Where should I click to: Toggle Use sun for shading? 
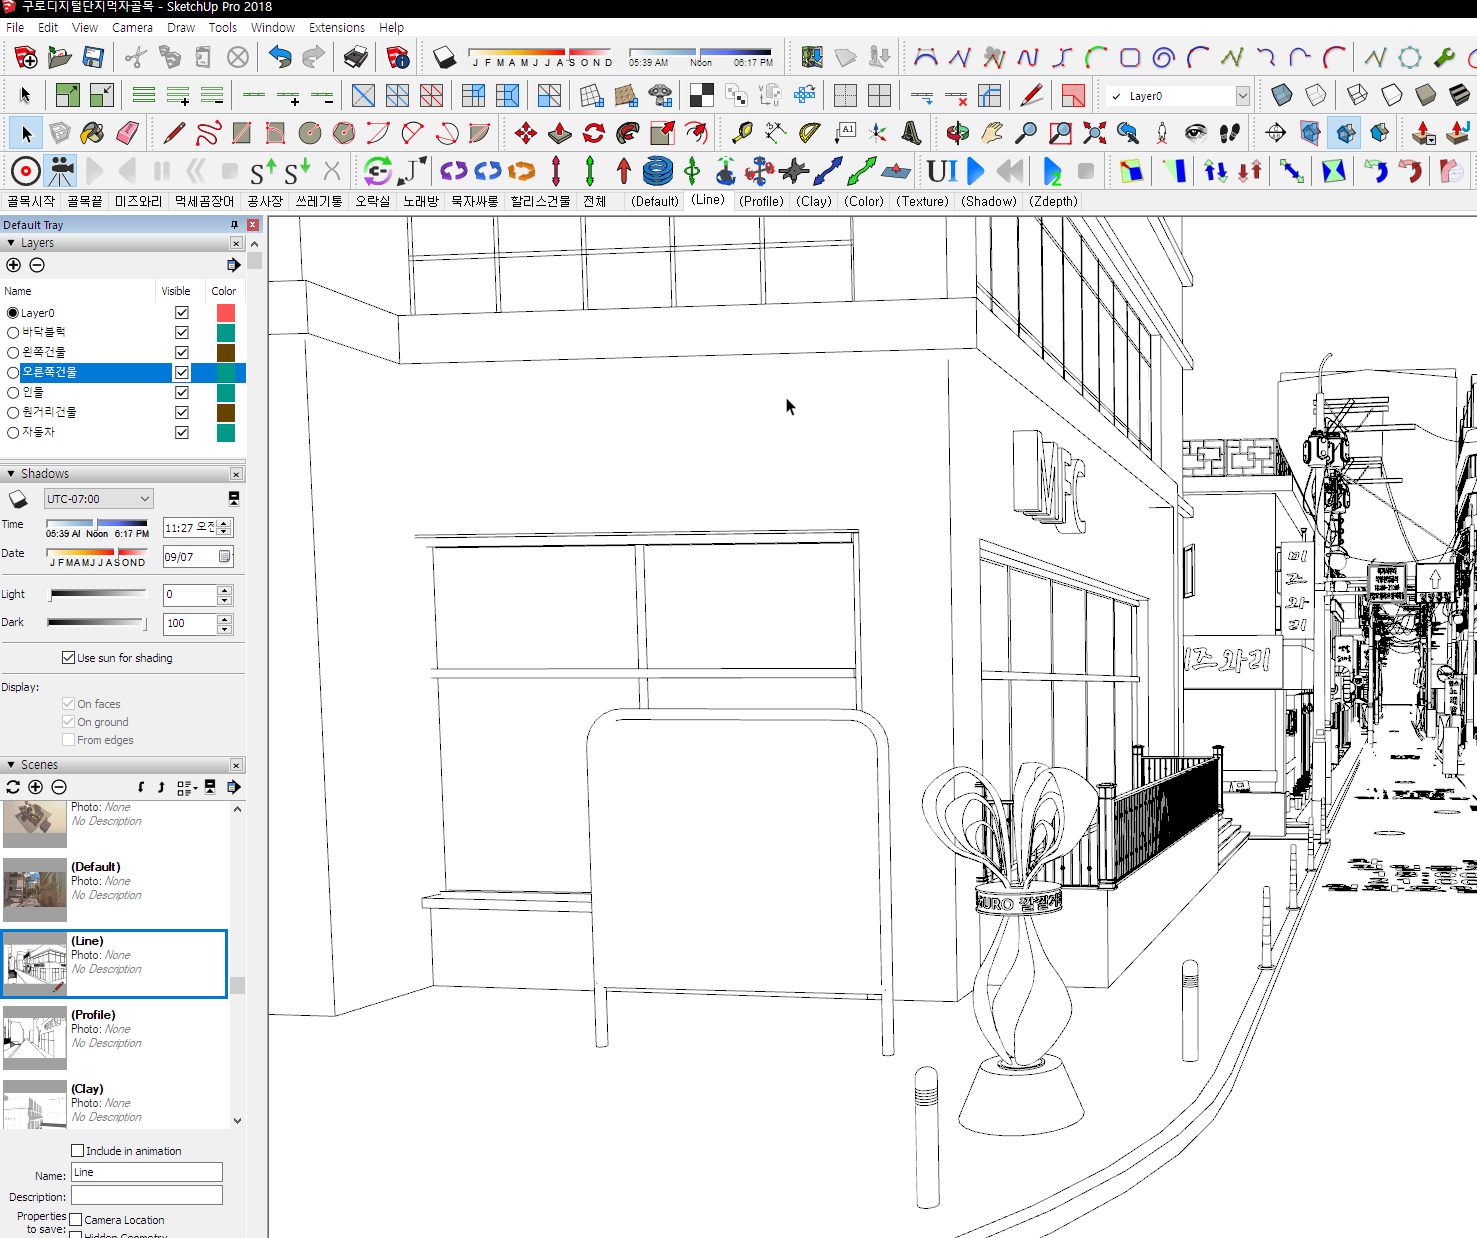pos(69,657)
